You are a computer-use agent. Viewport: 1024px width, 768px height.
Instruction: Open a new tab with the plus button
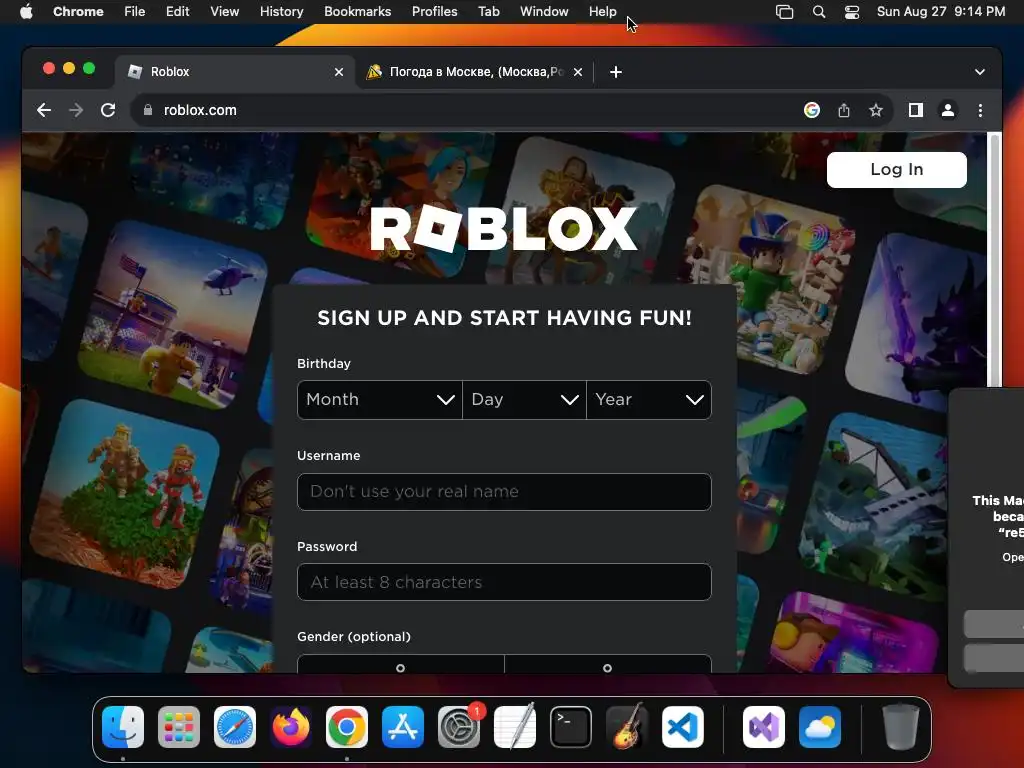click(x=616, y=72)
